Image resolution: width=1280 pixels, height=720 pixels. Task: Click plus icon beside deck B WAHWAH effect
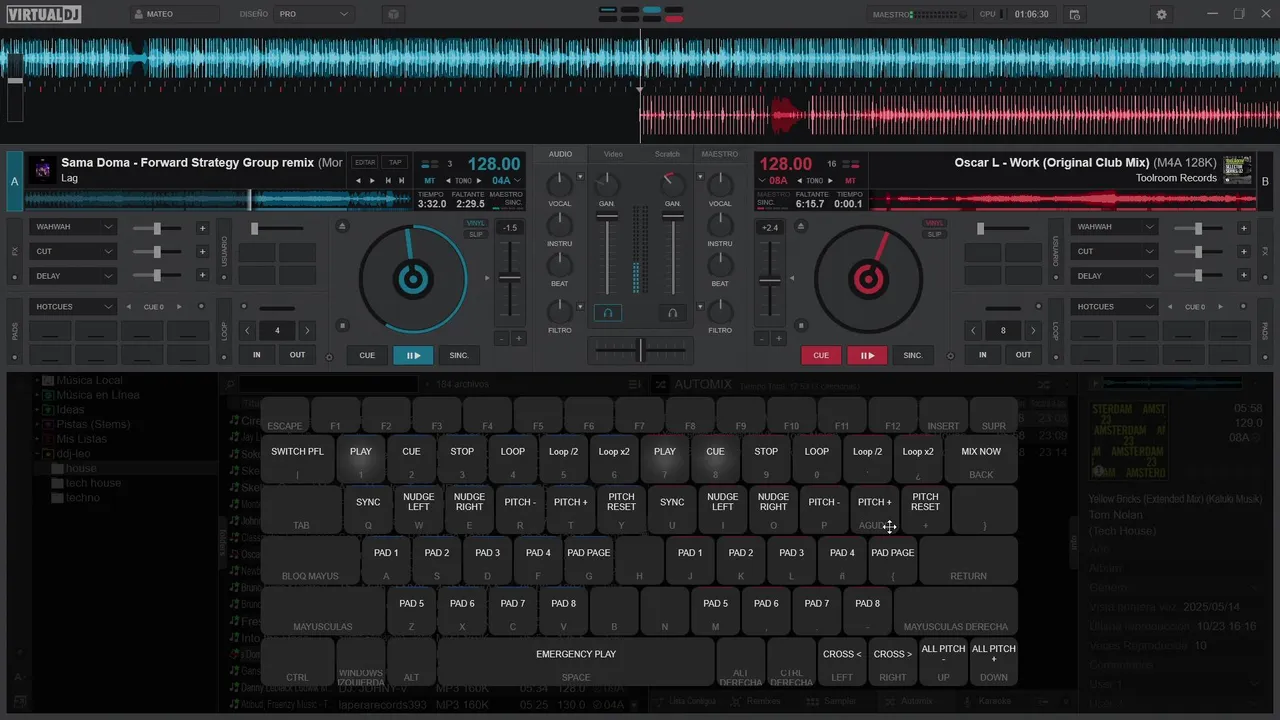click(1244, 228)
